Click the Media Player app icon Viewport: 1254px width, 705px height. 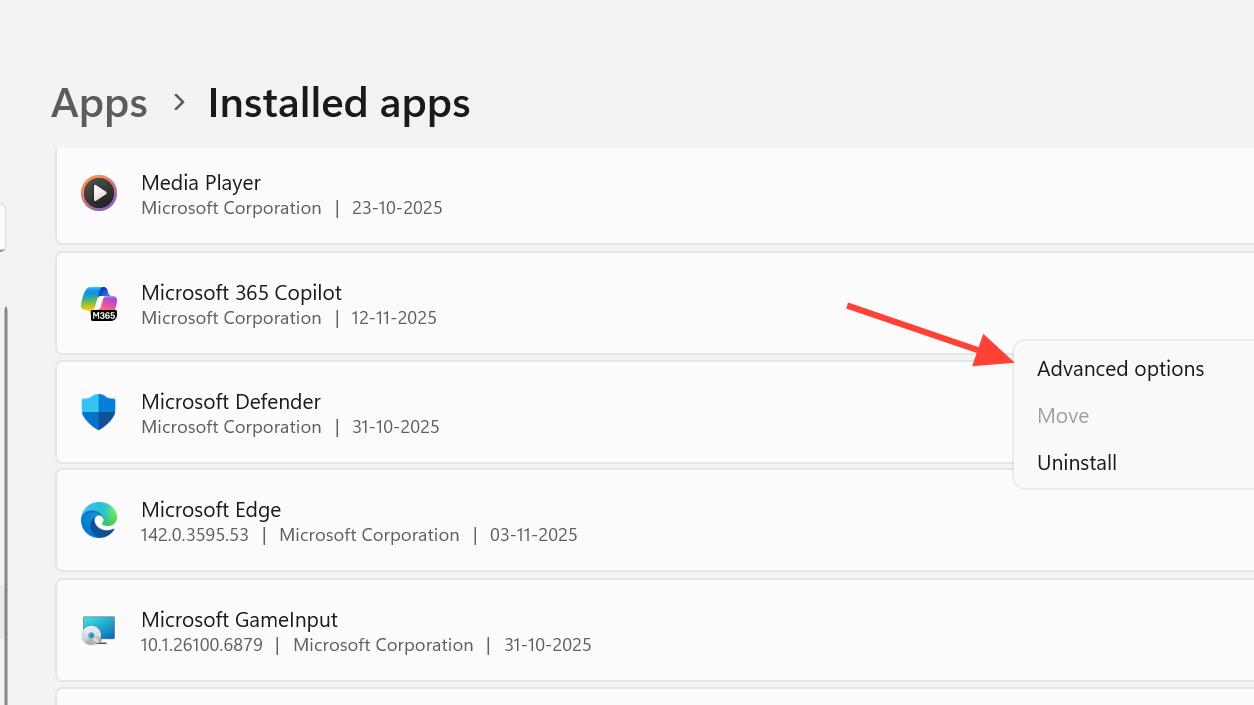tap(99, 193)
